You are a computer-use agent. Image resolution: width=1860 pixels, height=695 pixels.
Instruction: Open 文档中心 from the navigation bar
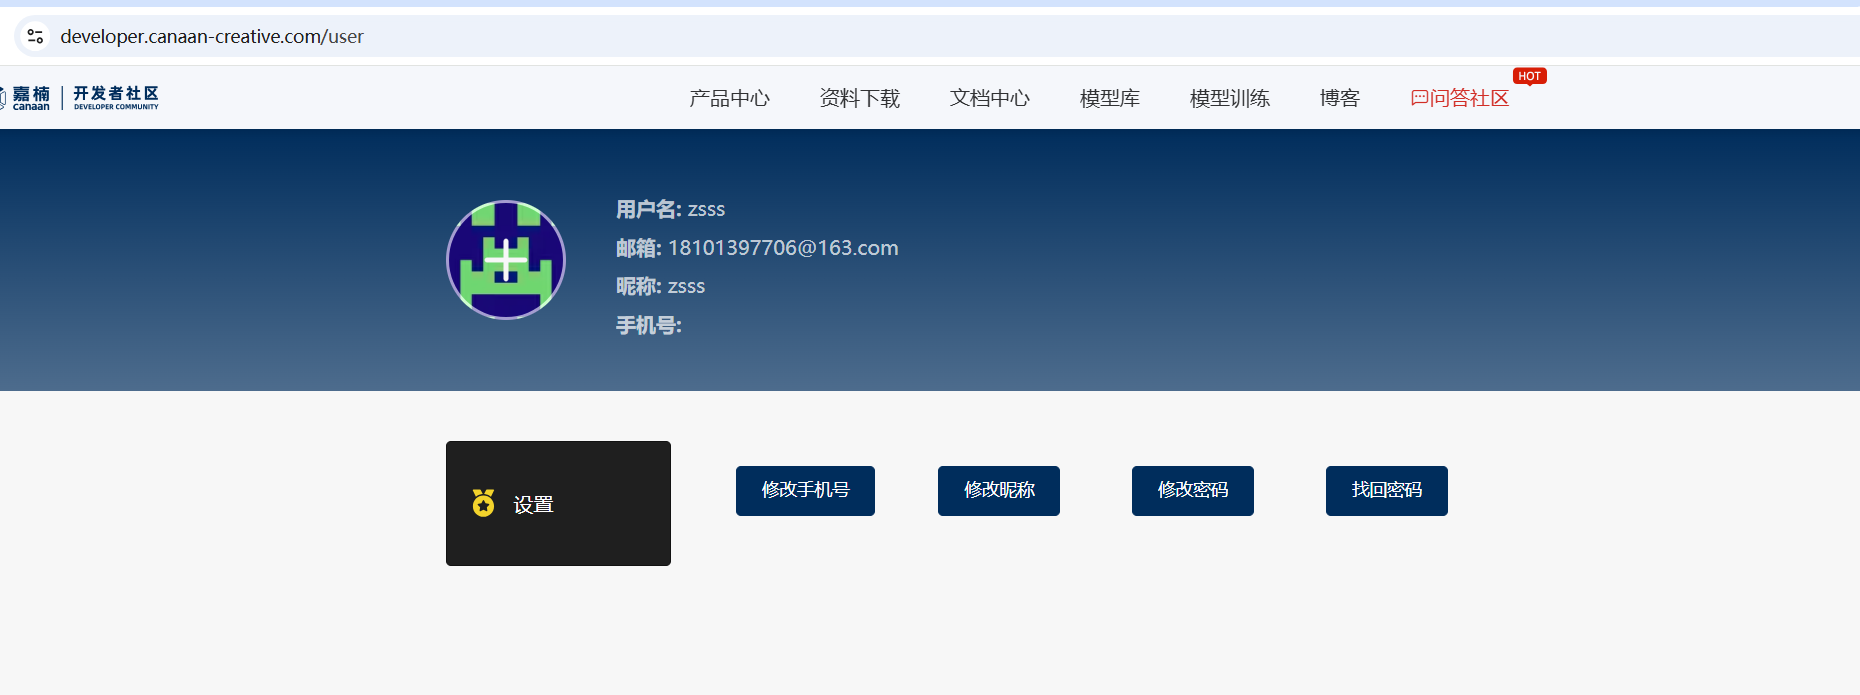tap(989, 98)
